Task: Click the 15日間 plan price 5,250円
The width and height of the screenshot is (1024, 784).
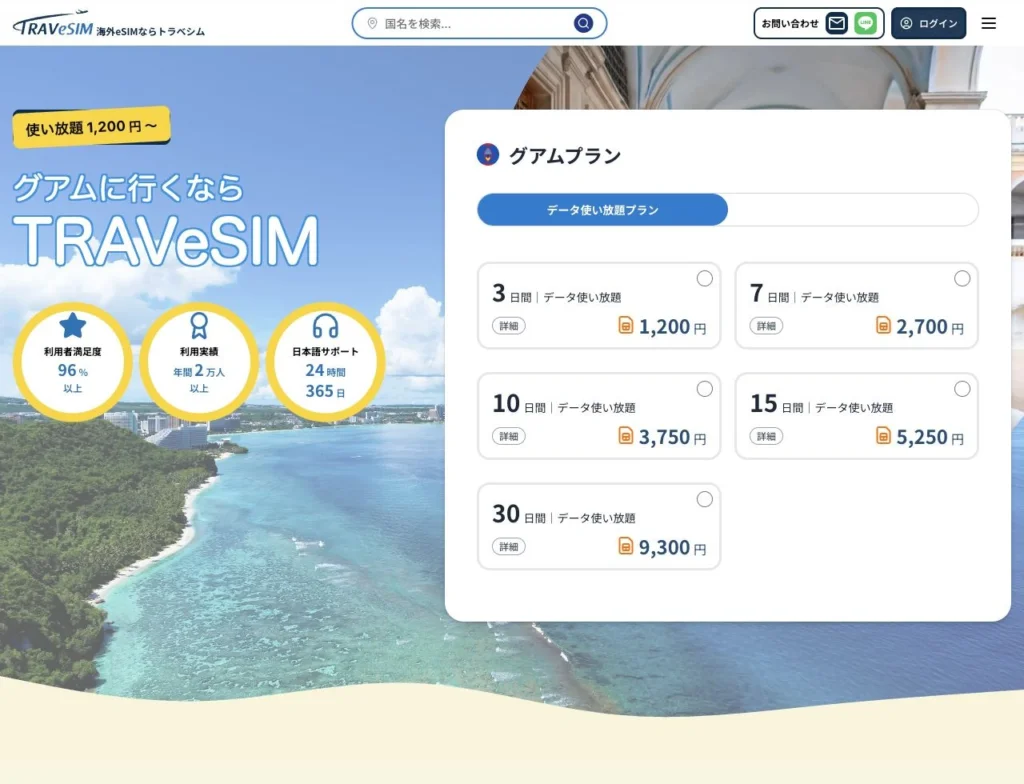Action: click(x=930, y=436)
